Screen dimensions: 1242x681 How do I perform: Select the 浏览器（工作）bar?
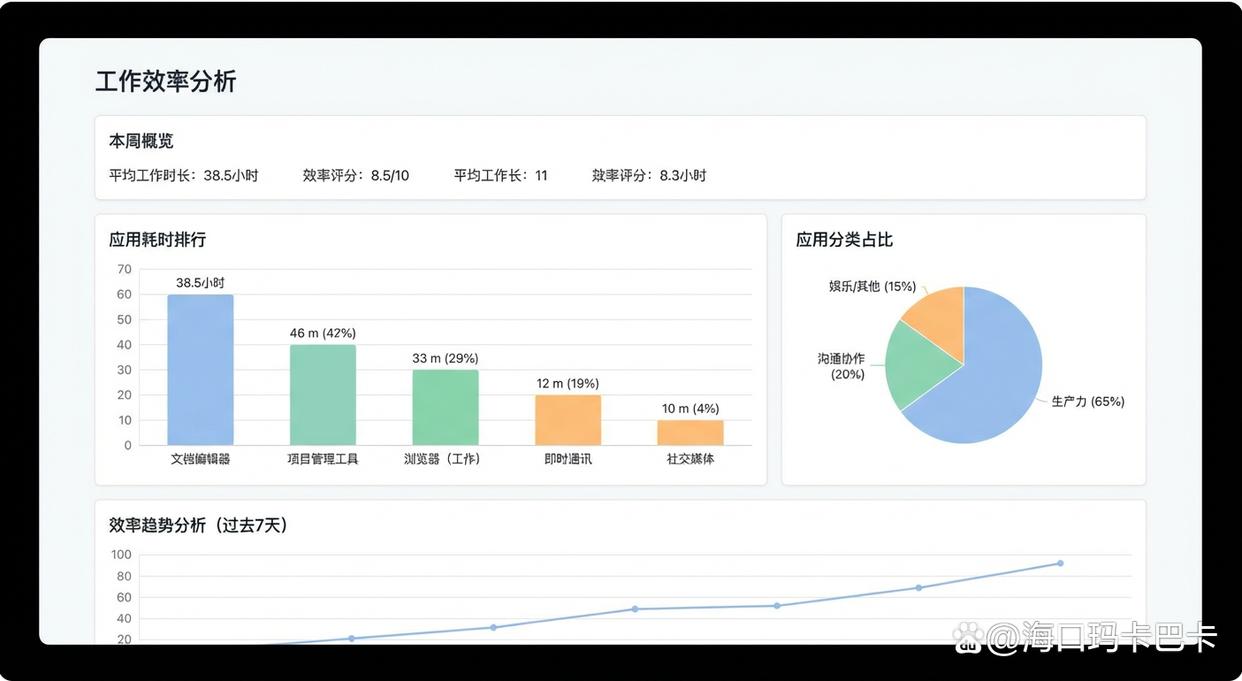coord(445,405)
